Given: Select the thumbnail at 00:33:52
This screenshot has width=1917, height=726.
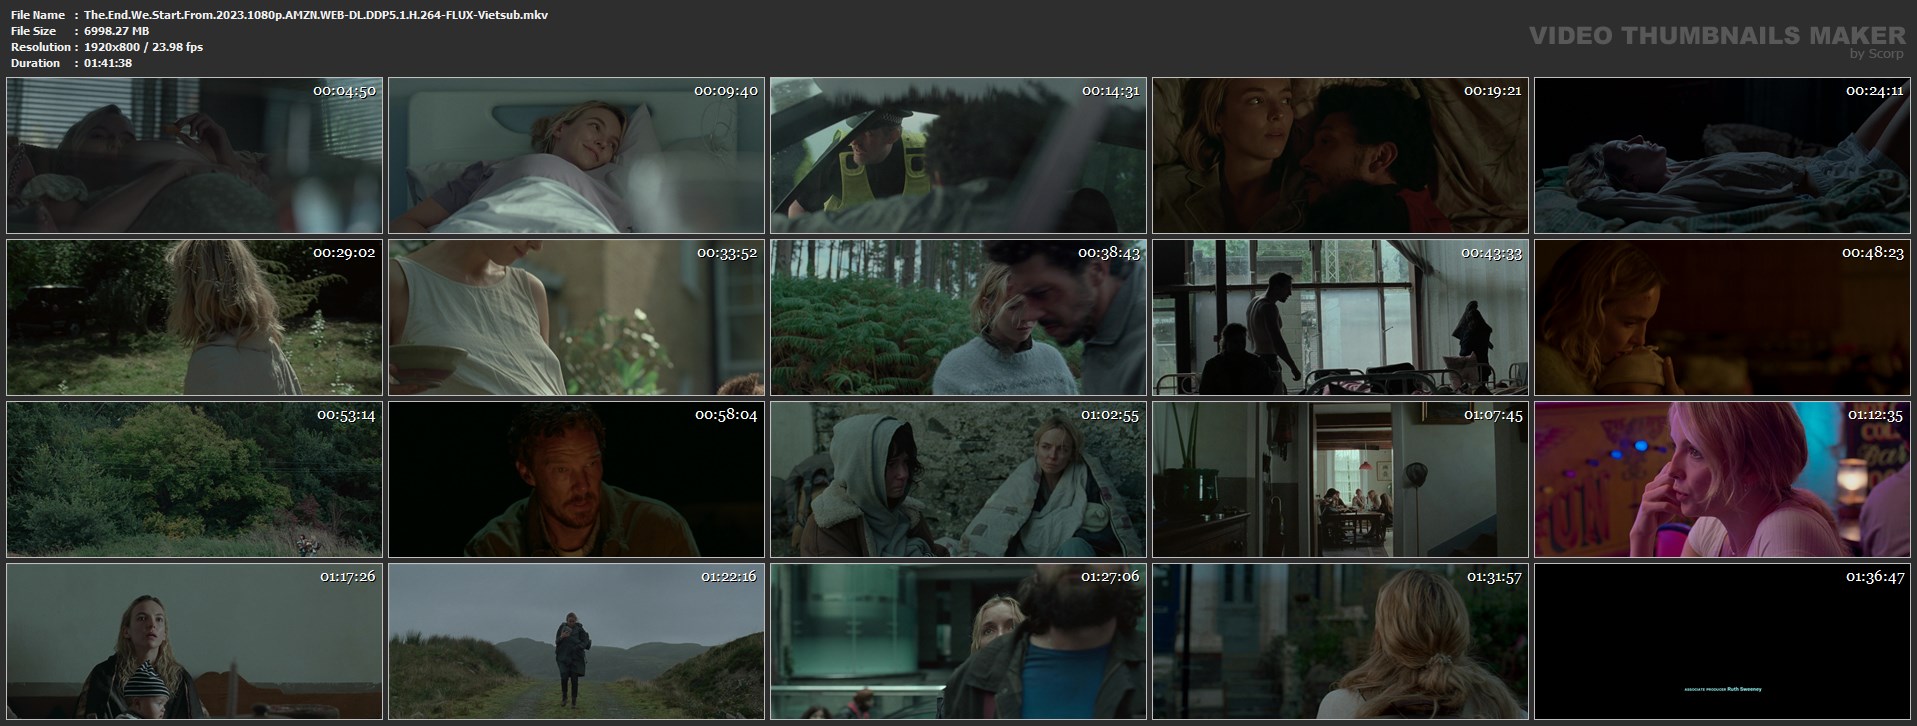Looking at the screenshot, I should (x=576, y=317).
